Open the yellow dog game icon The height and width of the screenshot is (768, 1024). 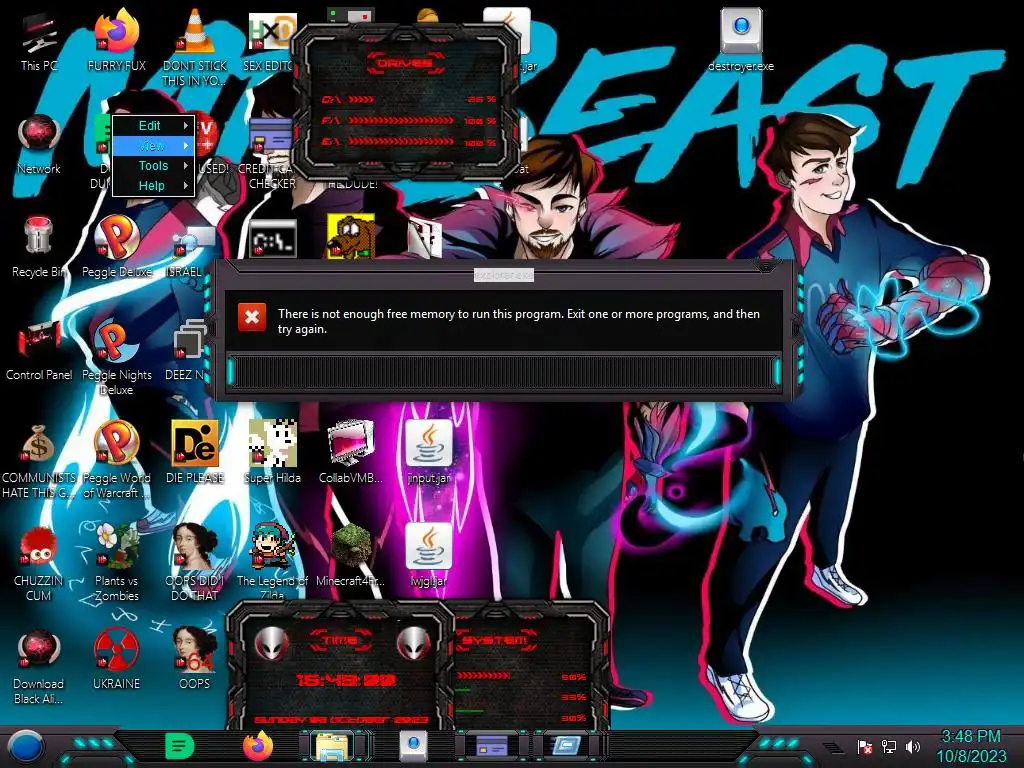click(x=351, y=236)
